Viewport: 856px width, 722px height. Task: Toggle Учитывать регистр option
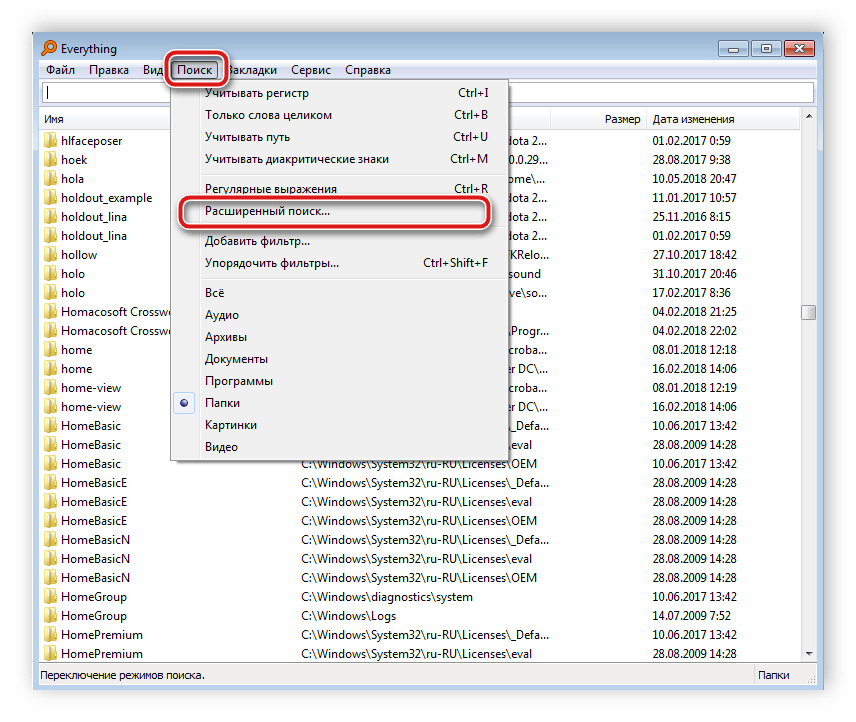click(340, 93)
